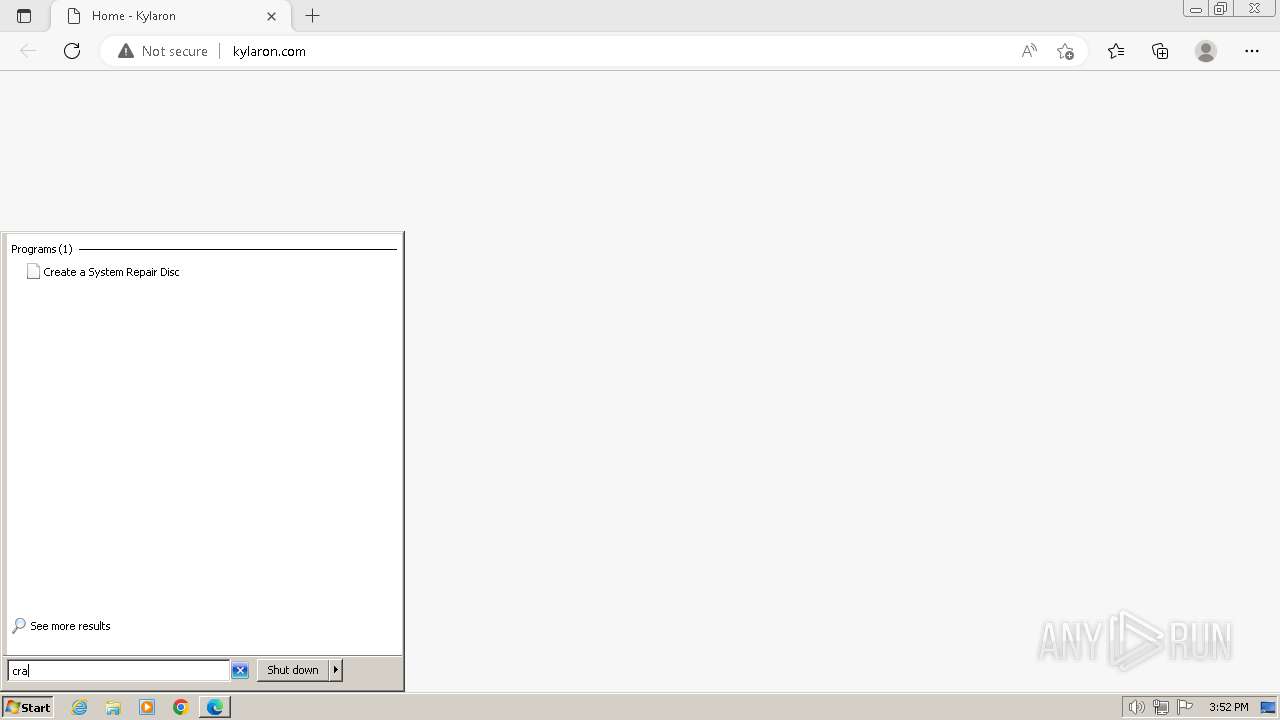This screenshot has height=720, width=1280.
Task: Open Edge Settings and more menu
Action: tap(1252, 51)
